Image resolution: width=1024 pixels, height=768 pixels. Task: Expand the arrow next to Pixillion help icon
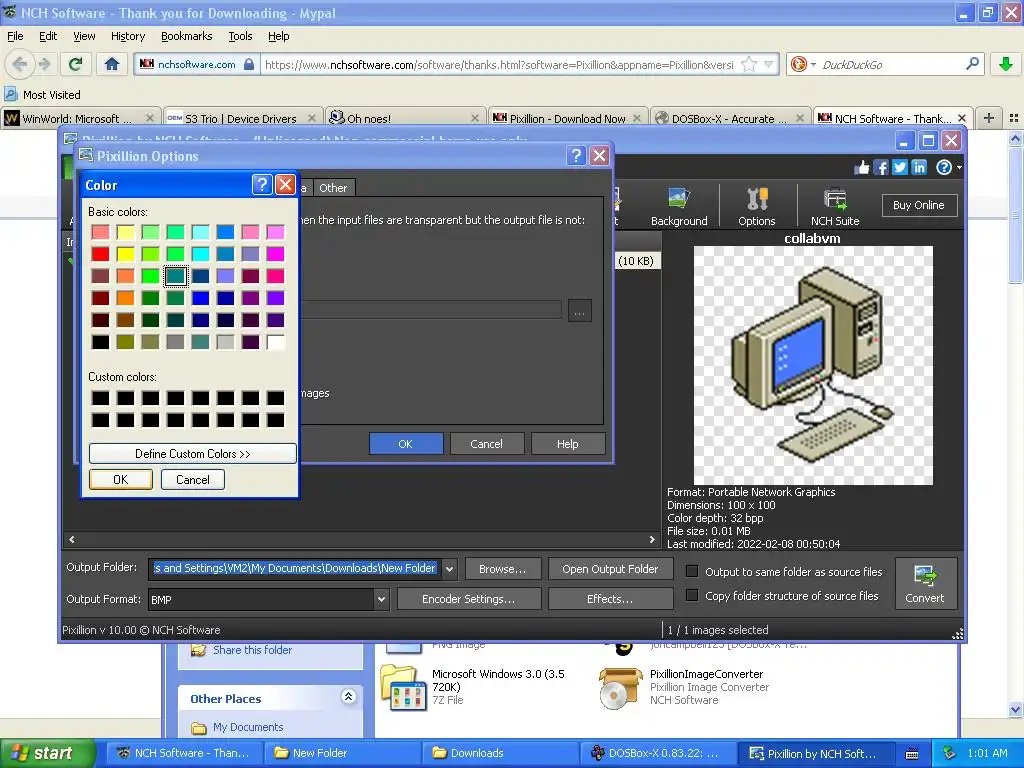point(959,168)
